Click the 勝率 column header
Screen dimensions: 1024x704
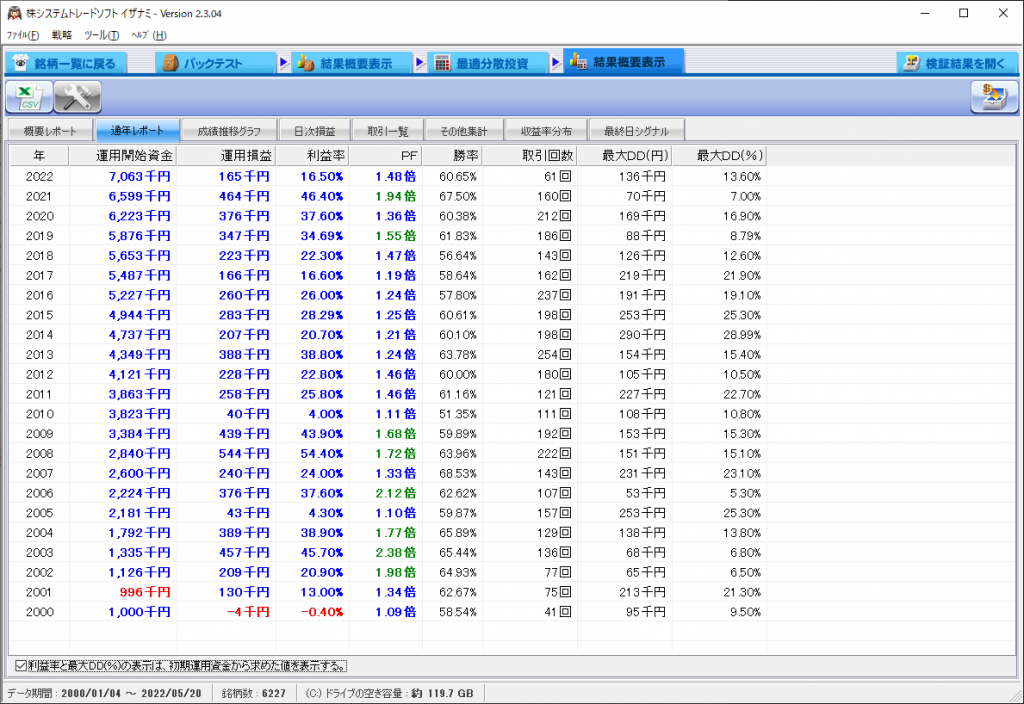452,155
